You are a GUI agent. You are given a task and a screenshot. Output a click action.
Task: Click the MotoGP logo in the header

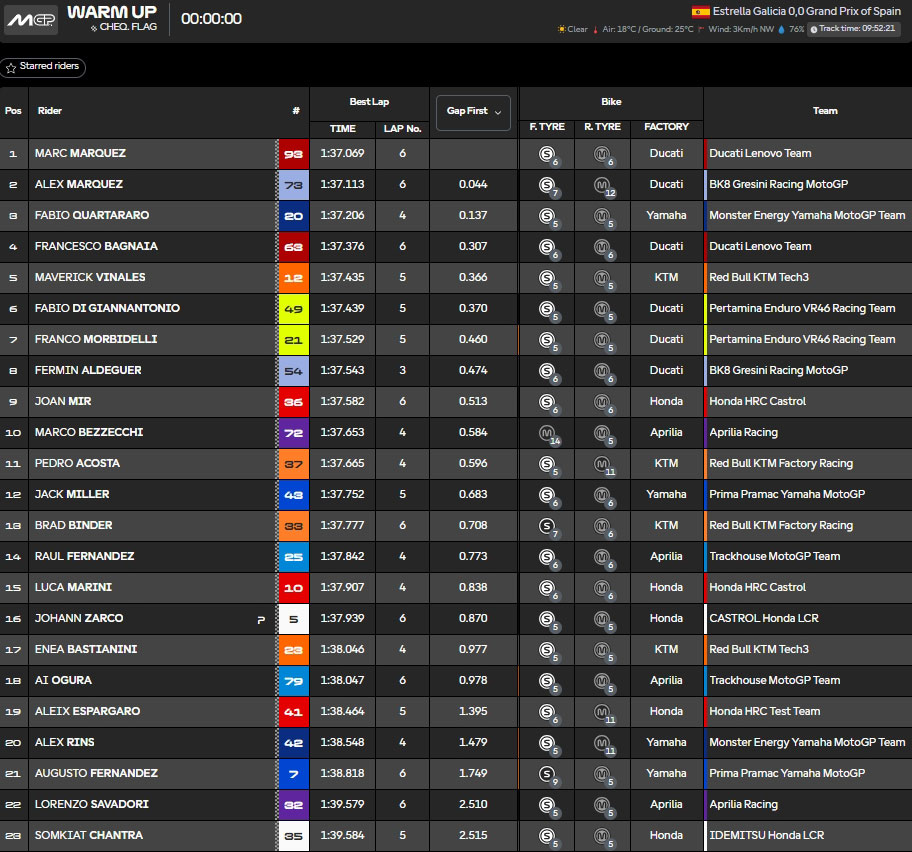tap(31, 19)
